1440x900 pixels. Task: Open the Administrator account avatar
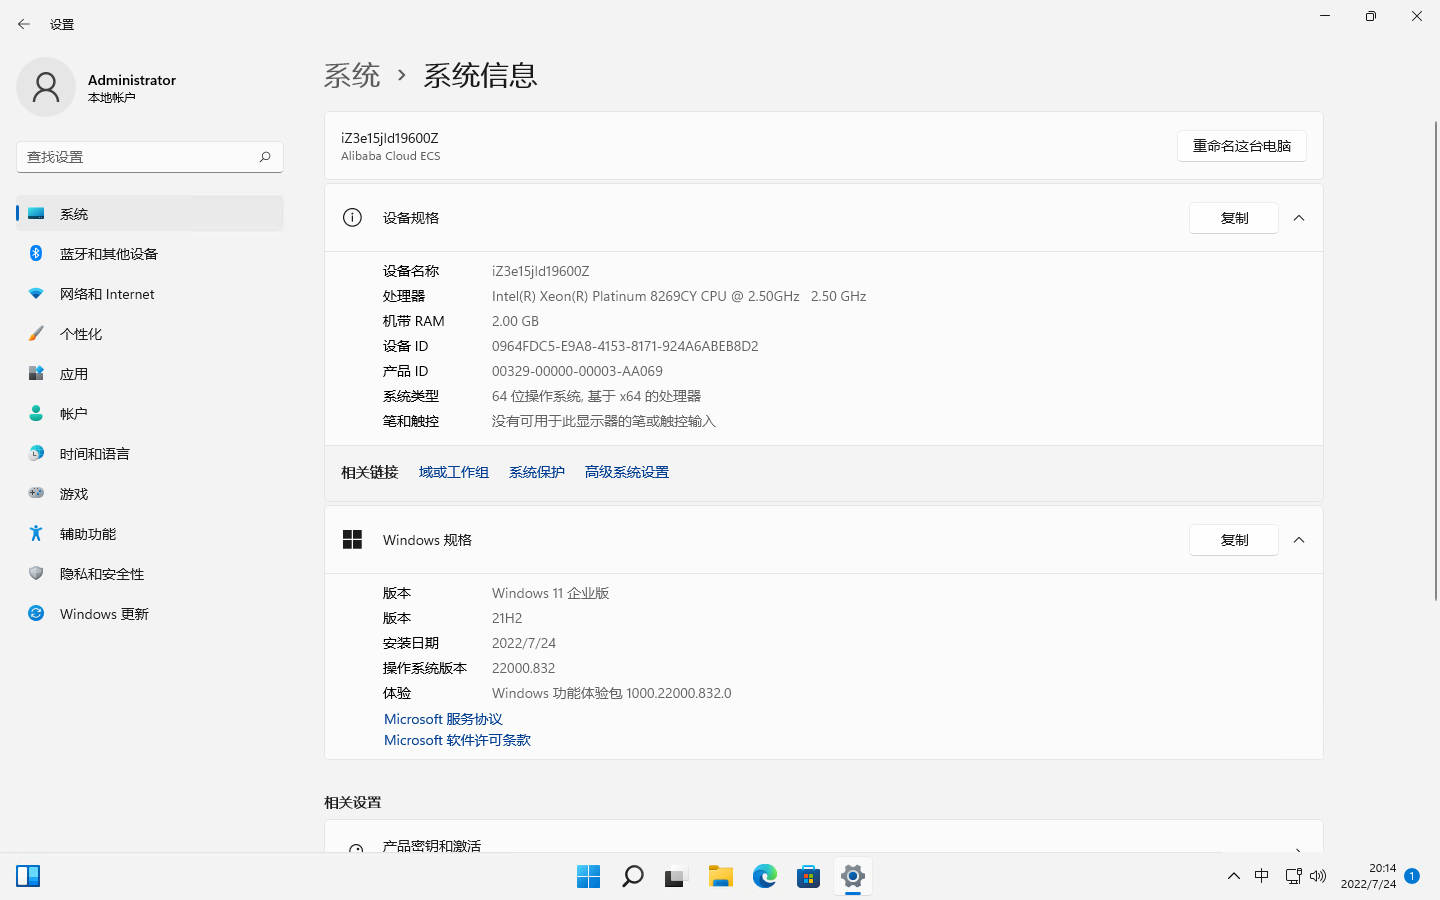46,87
